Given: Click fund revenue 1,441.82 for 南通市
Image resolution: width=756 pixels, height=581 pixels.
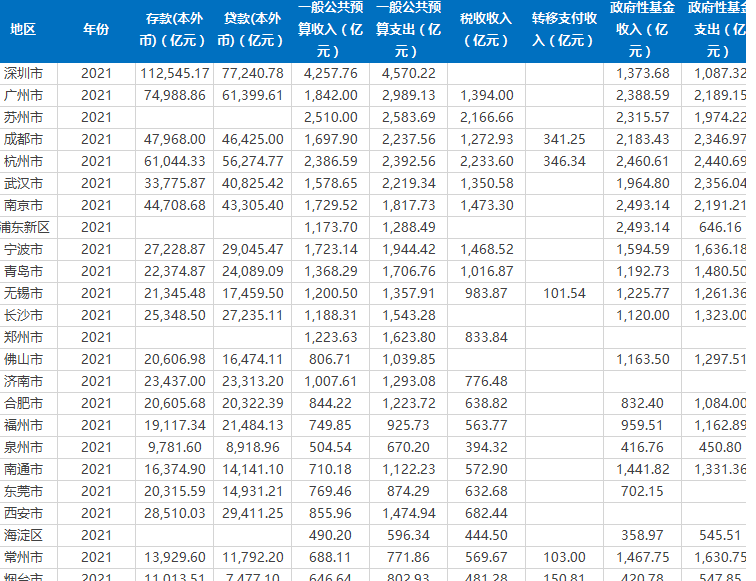Looking at the screenshot, I should pyautogui.click(x=643, y=470).
